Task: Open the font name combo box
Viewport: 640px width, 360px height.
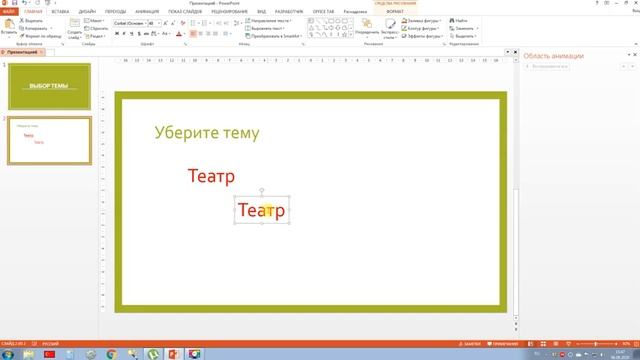Action: [130, 23]
